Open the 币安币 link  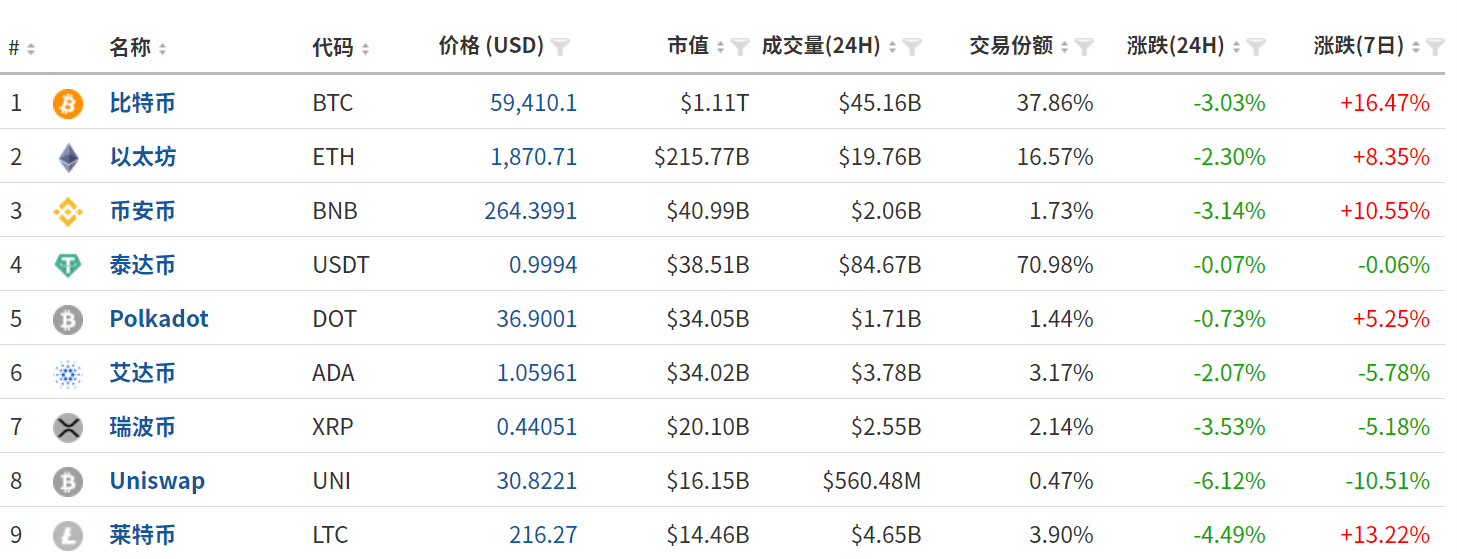click(x=142, y=211)
